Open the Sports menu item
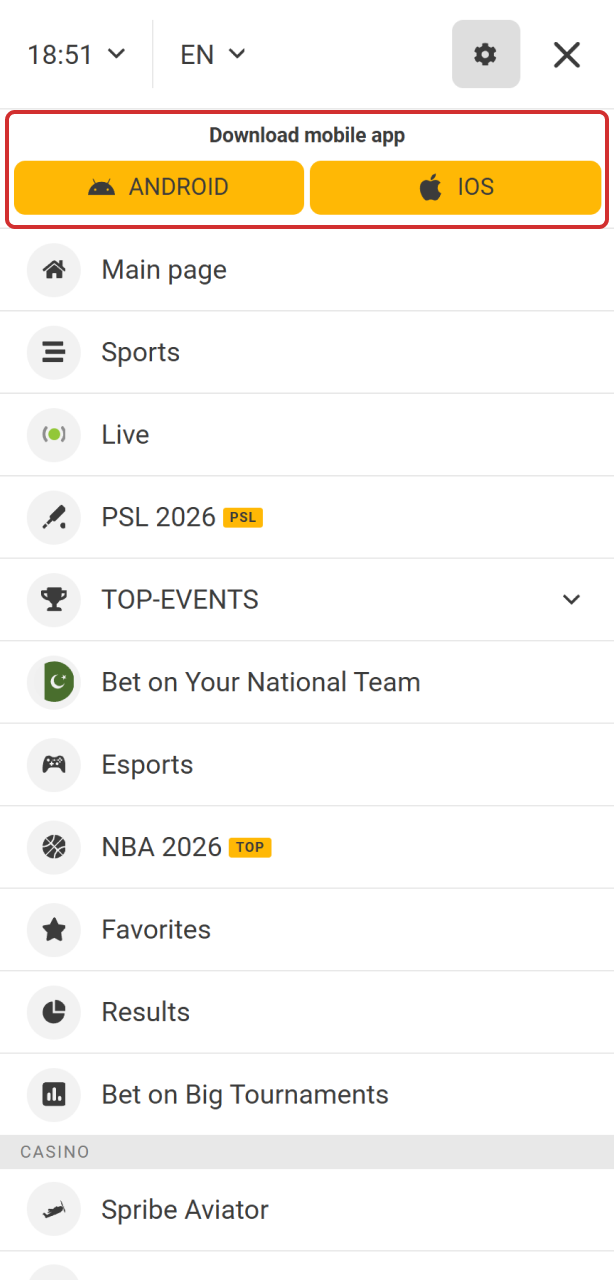Screen dimensions: 614x1280 (x=141, y=352)
